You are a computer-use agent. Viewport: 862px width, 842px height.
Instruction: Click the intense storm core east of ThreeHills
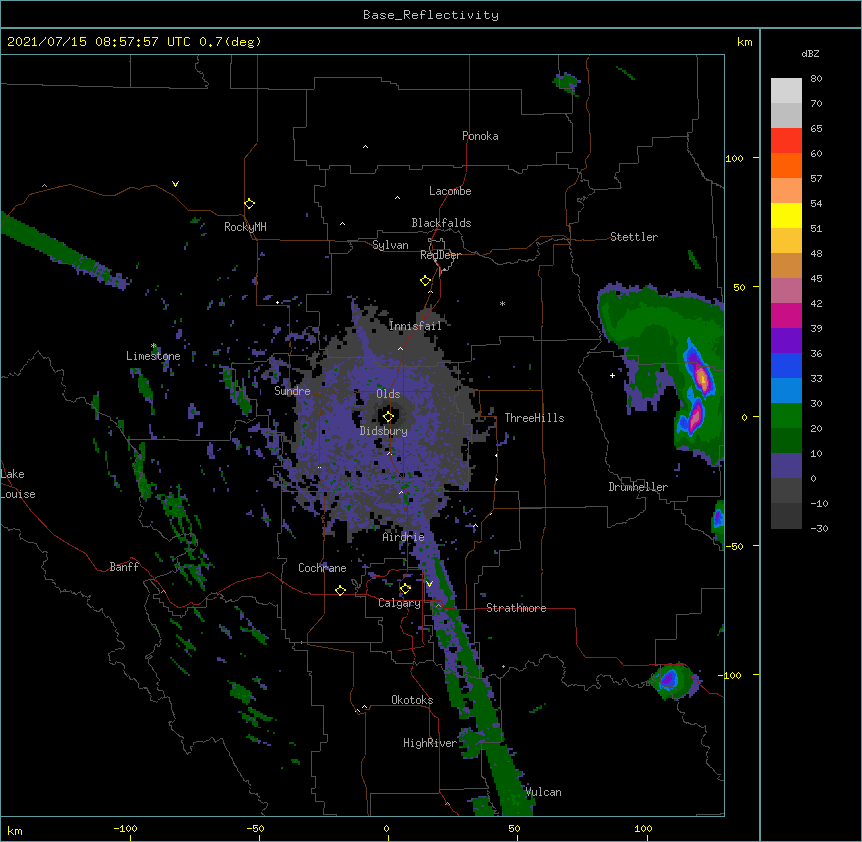[x=701, y=378]
